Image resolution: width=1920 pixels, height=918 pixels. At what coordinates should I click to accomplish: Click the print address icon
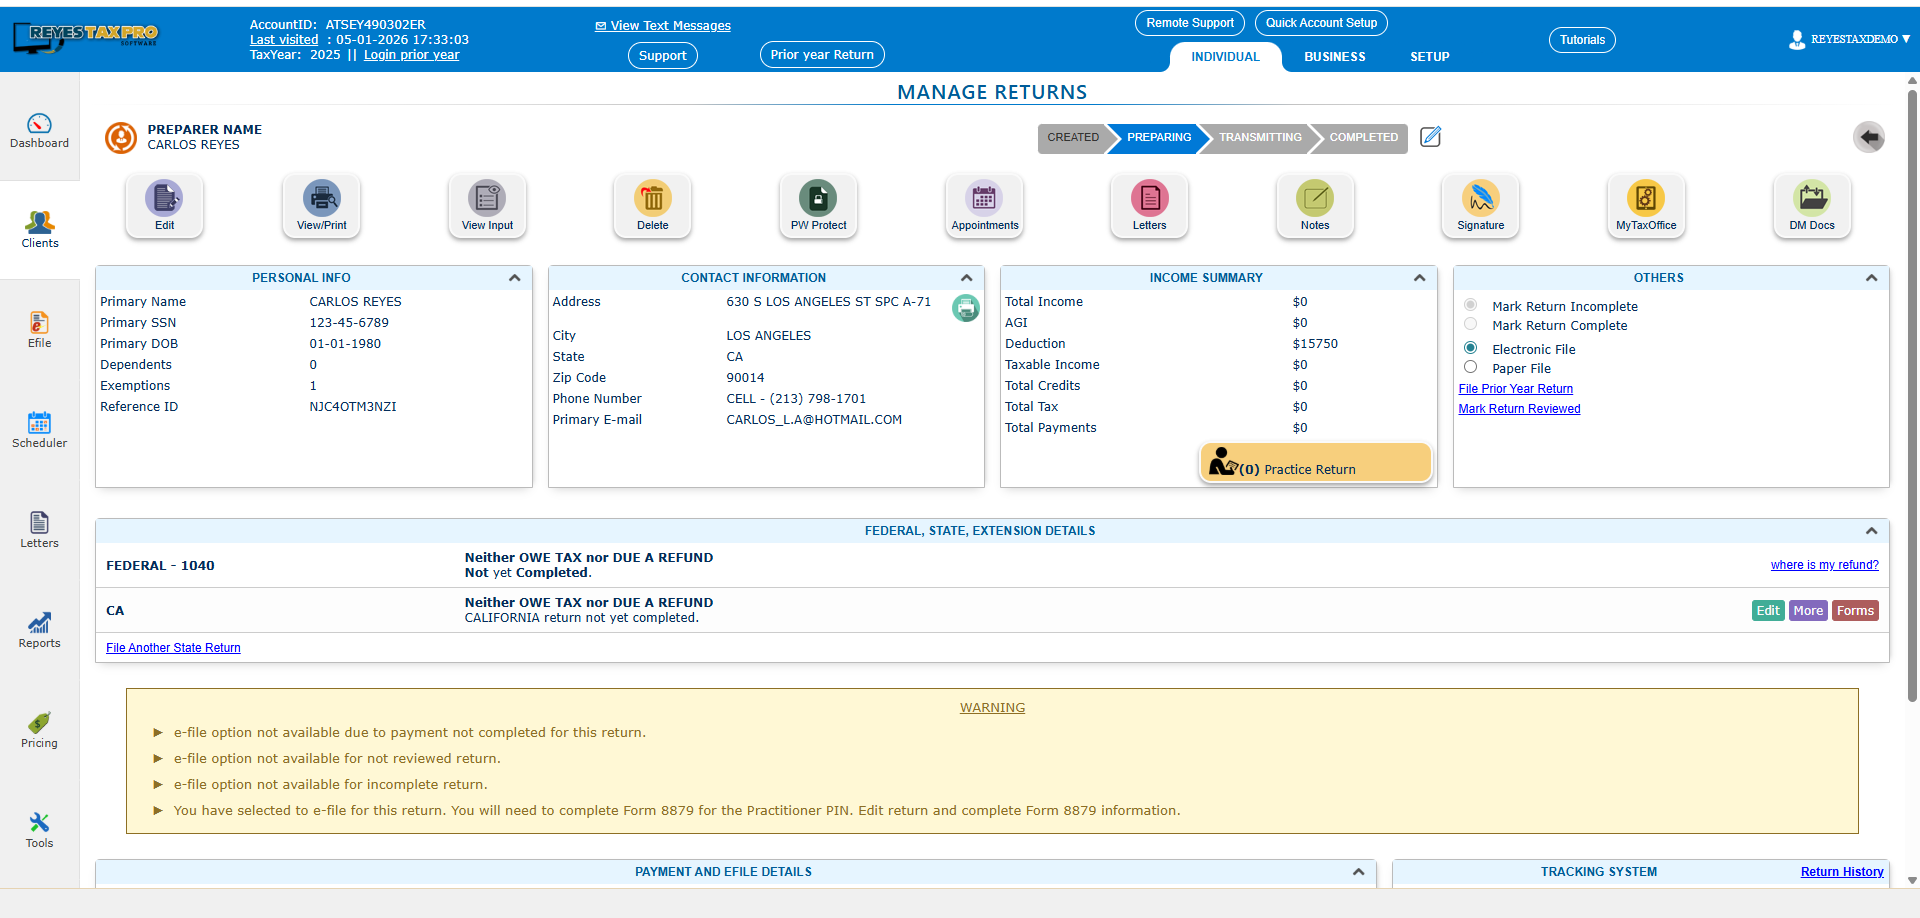pos(966,308)
